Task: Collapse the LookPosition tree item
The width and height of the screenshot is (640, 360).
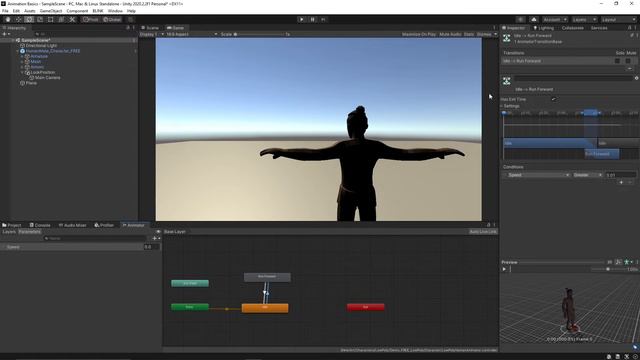Action: tap(22, 72)
